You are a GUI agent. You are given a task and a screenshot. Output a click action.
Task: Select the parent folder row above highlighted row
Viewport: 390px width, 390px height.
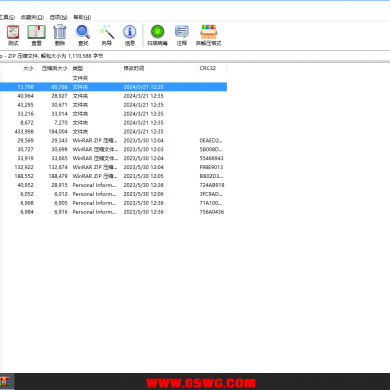[x=113, y=78]
